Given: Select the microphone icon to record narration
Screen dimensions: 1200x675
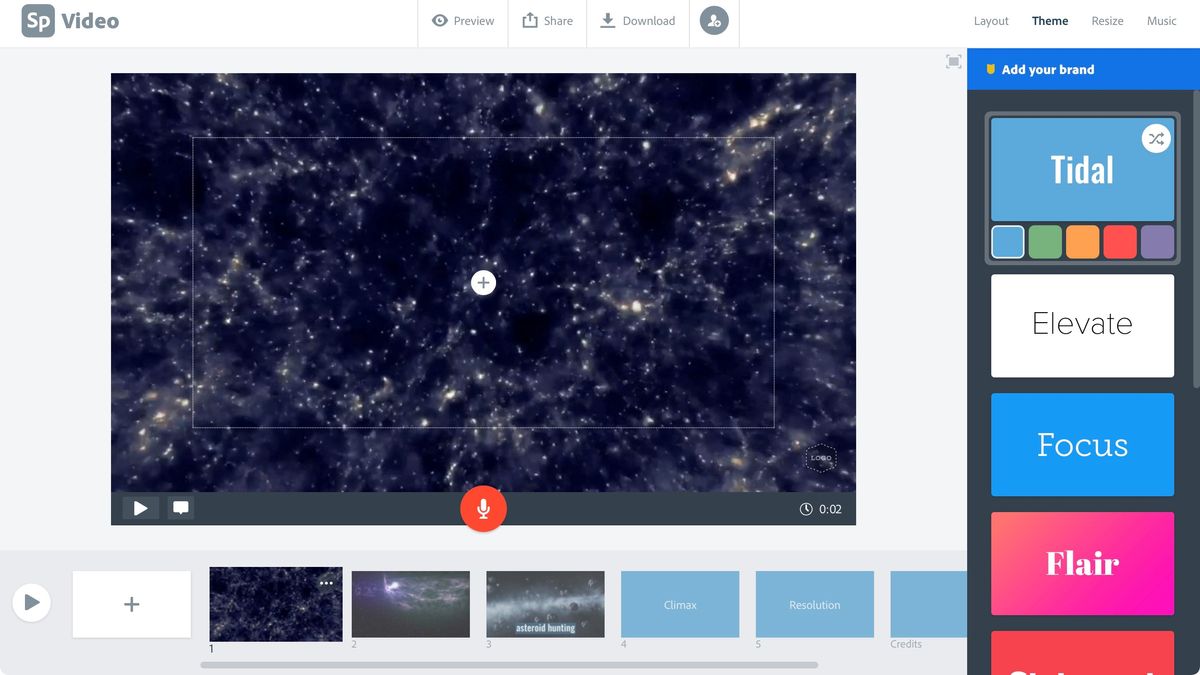Looking at the screenshot, I should click(x=483, y=508).
